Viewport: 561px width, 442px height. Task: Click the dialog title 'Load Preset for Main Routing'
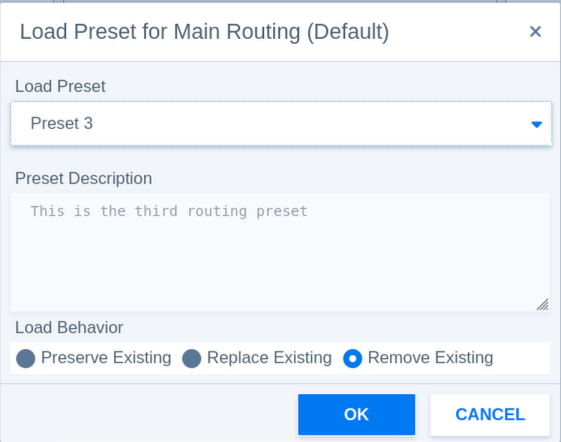pos(160,31)
